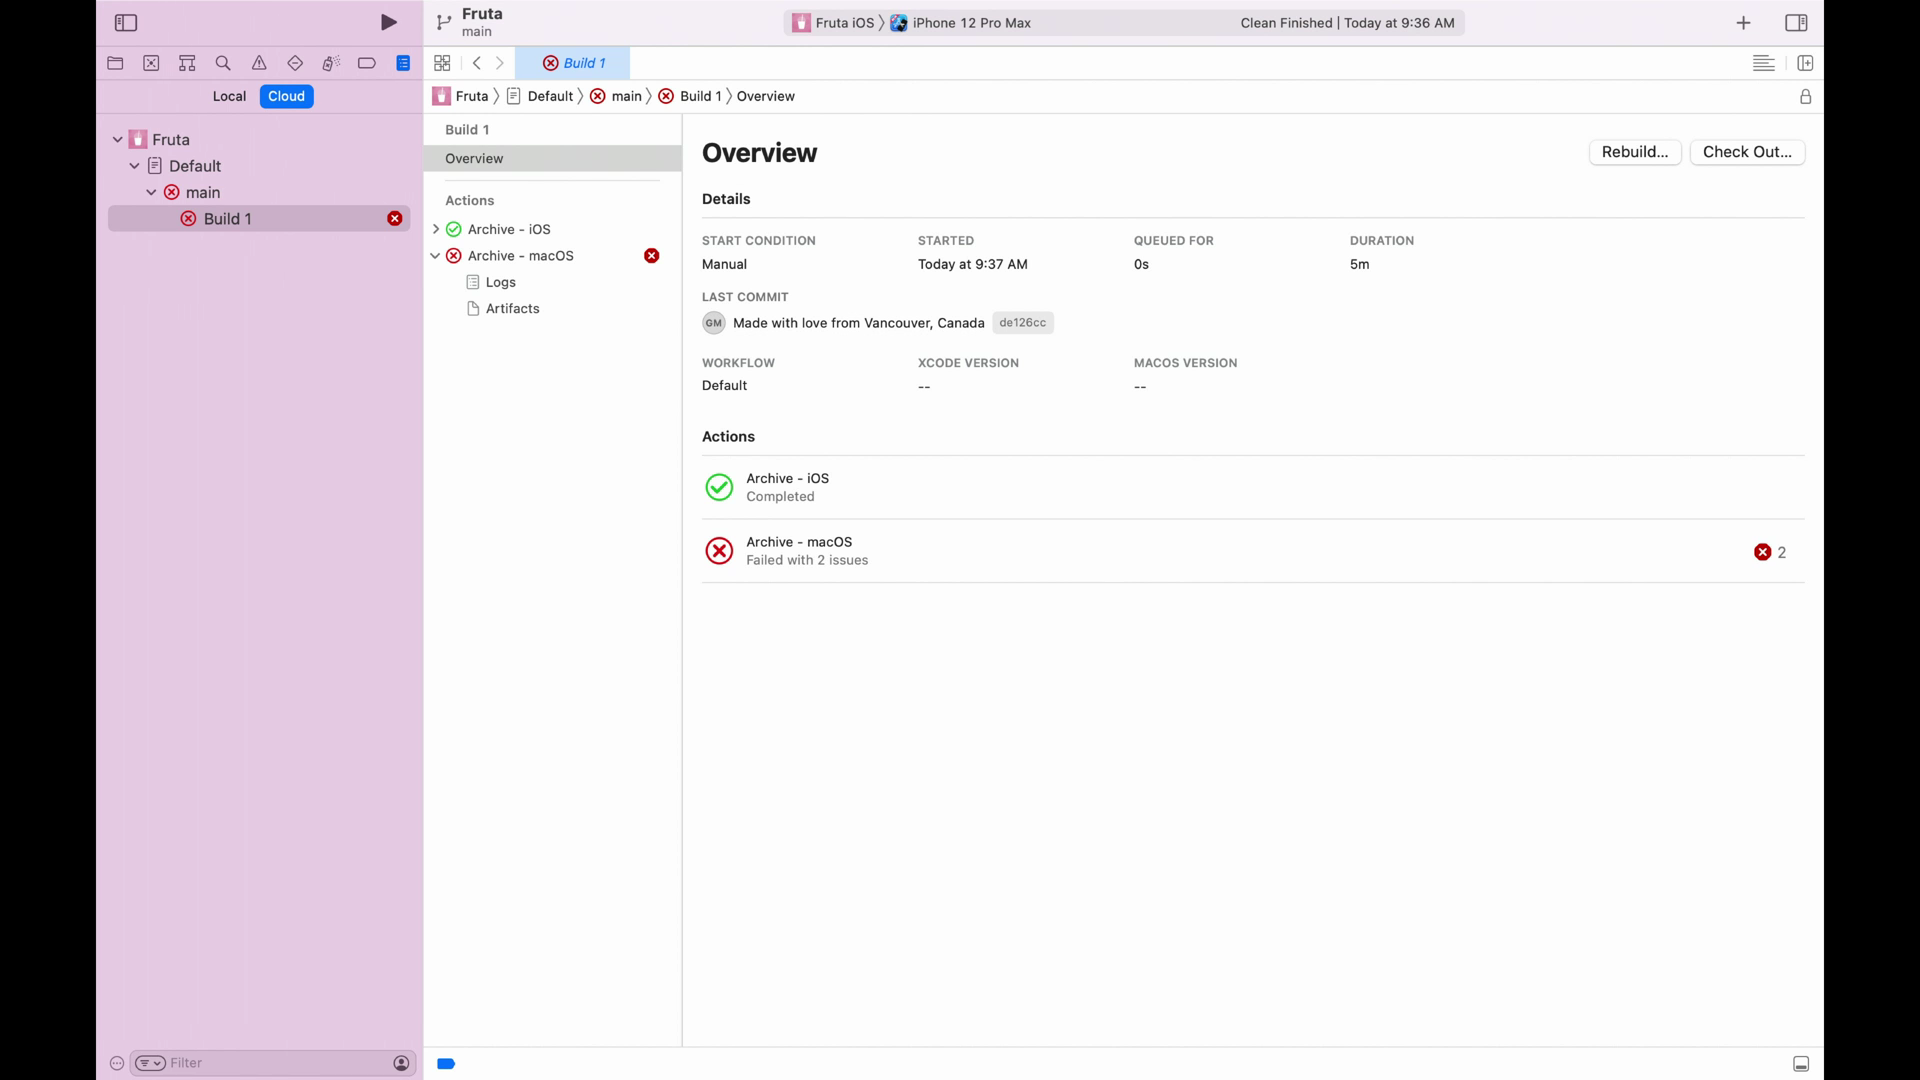
Task: Click main in the jump bar
Action: pos(616,96)
